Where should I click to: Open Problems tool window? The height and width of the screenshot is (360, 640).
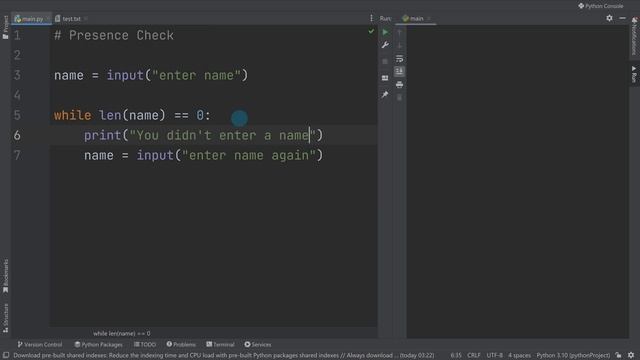click(181, 344)
